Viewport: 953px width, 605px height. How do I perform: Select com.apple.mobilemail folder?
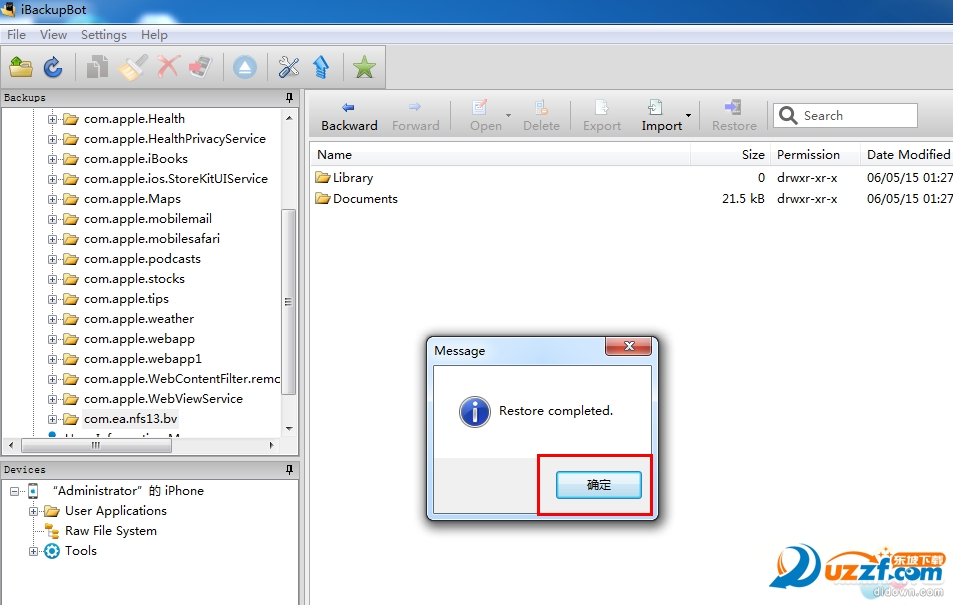click(148, 219)
